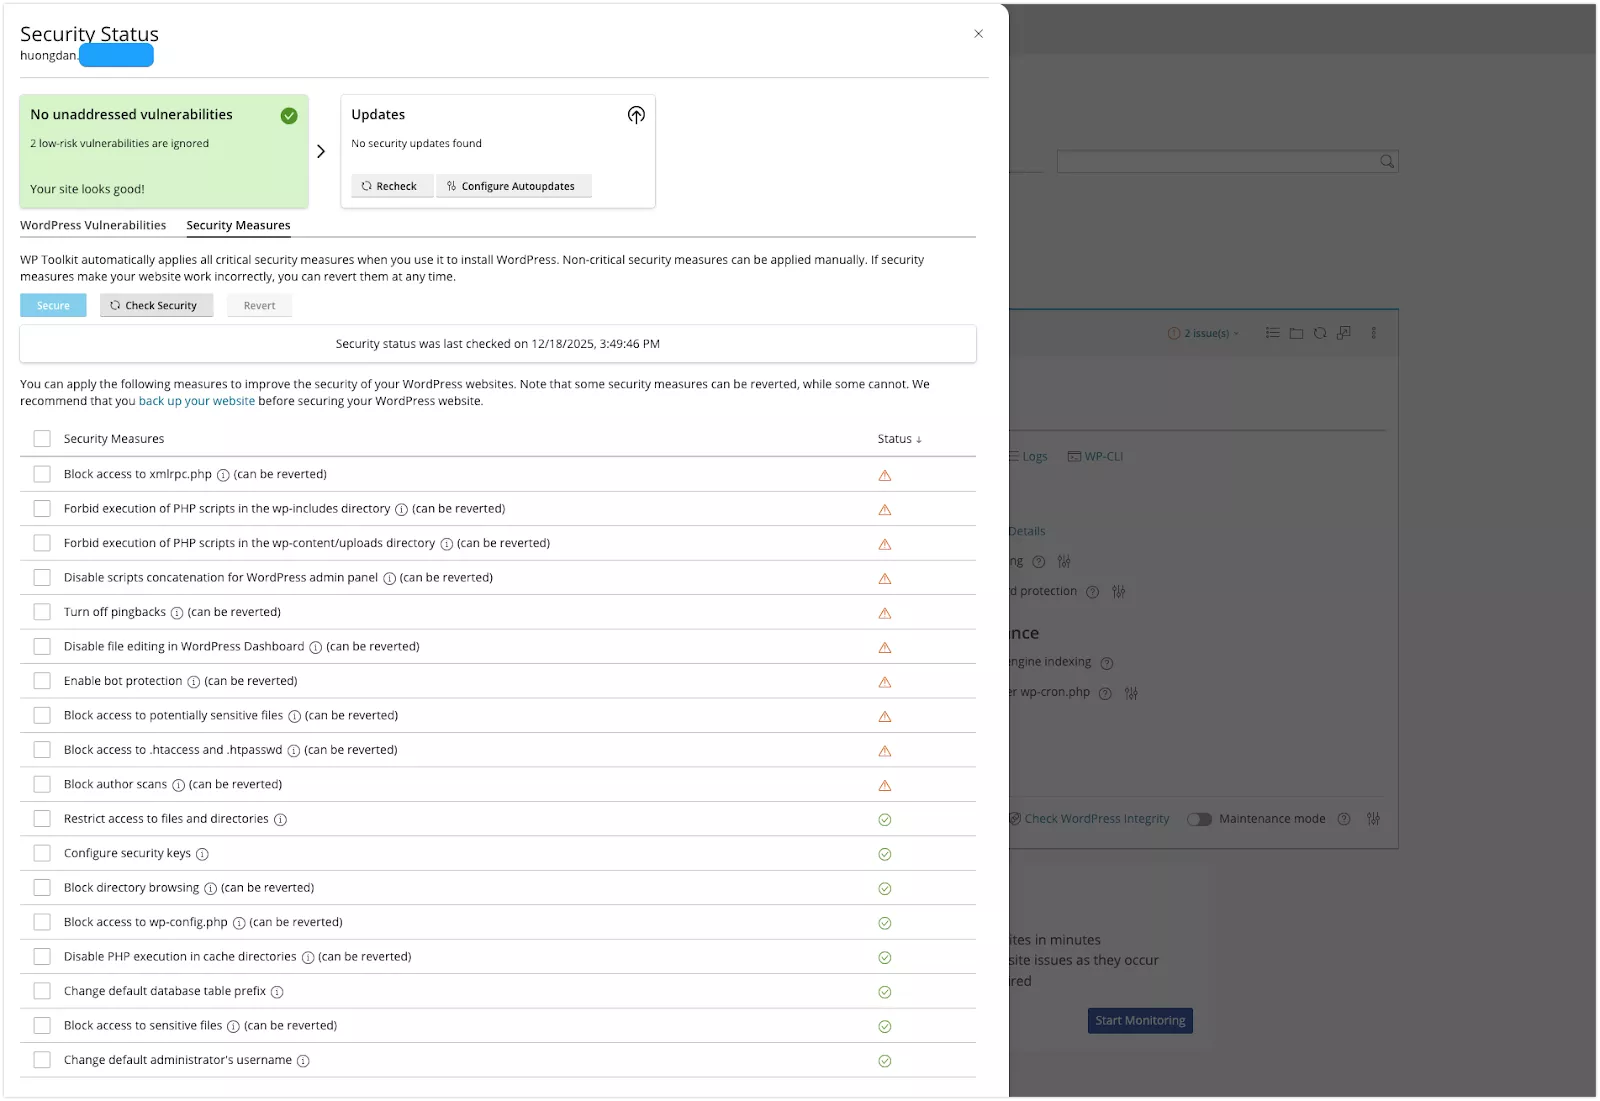Open the back up your website link

point(196,401)
